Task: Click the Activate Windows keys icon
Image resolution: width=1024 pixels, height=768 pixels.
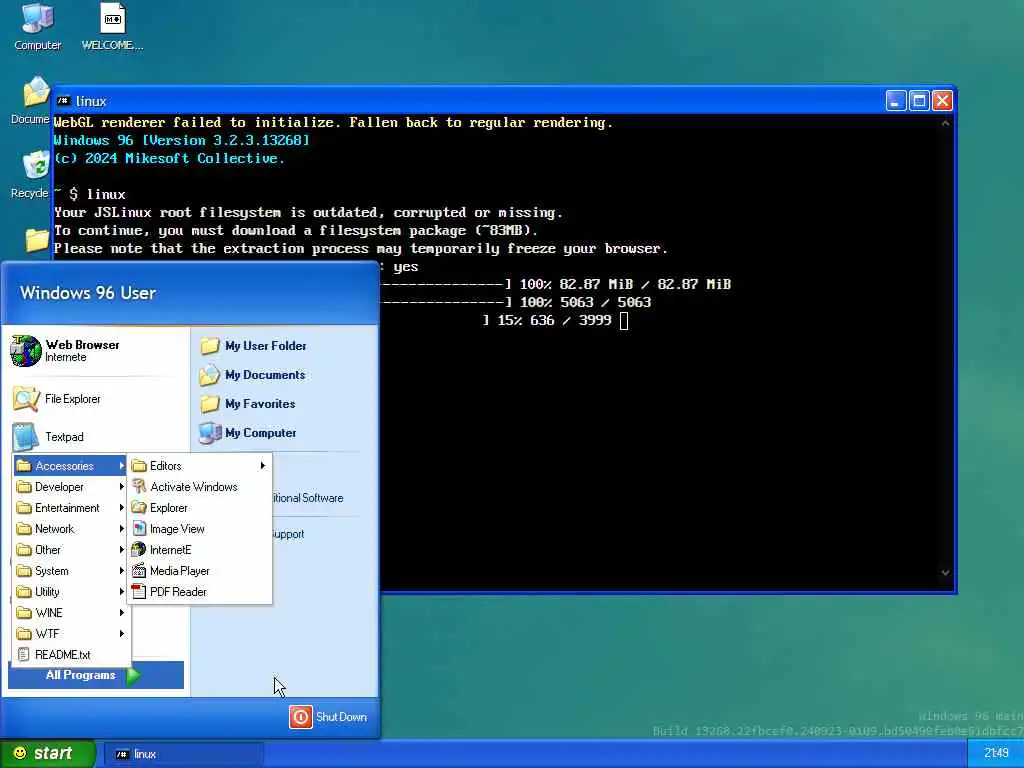Action: [x=138, y=487]
